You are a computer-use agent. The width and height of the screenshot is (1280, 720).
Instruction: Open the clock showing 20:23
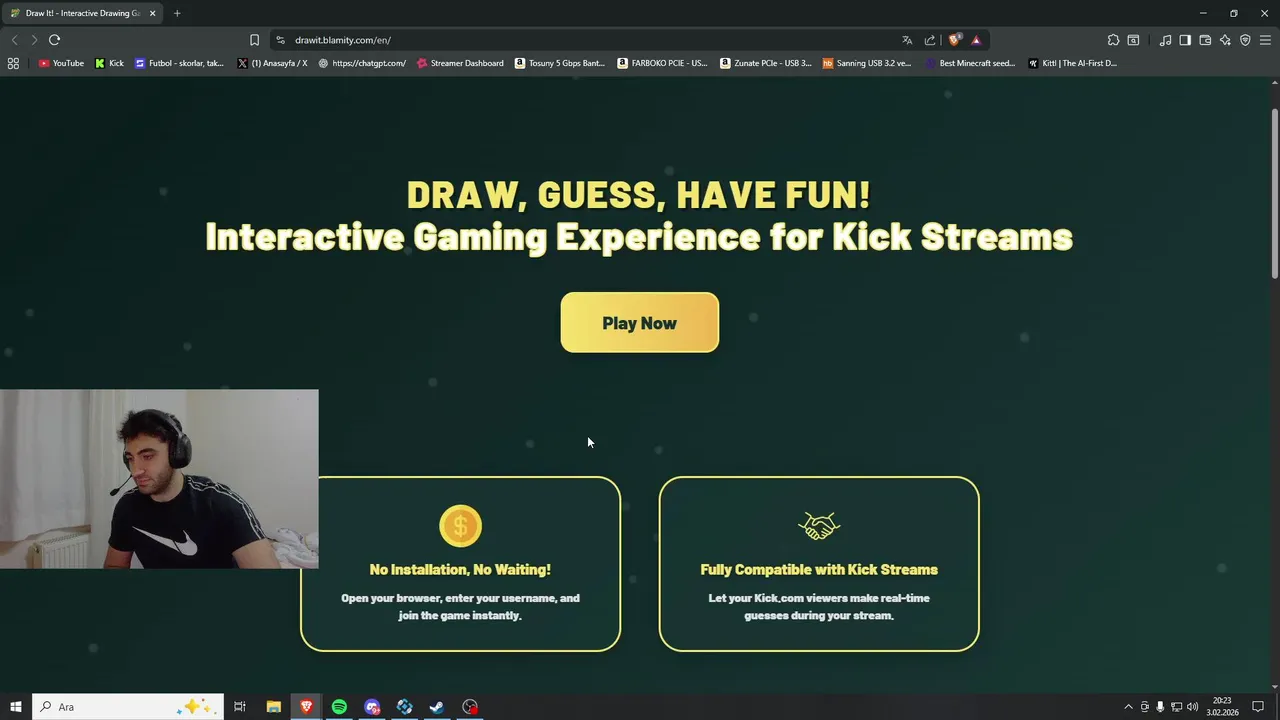coord(1222,707)
